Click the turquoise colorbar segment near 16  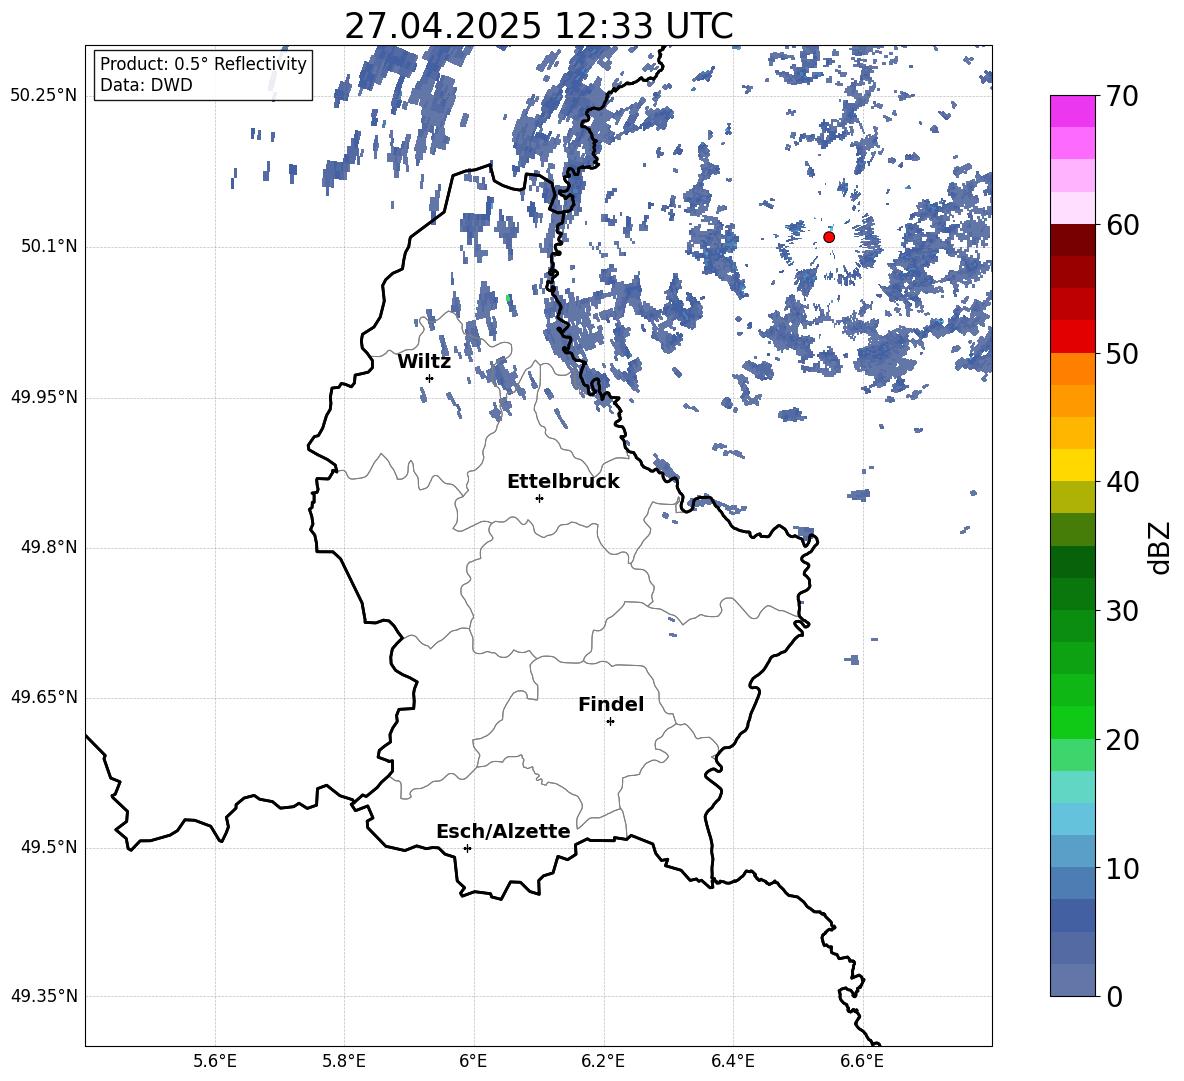pyautogui.click(x=1073, y=787)
